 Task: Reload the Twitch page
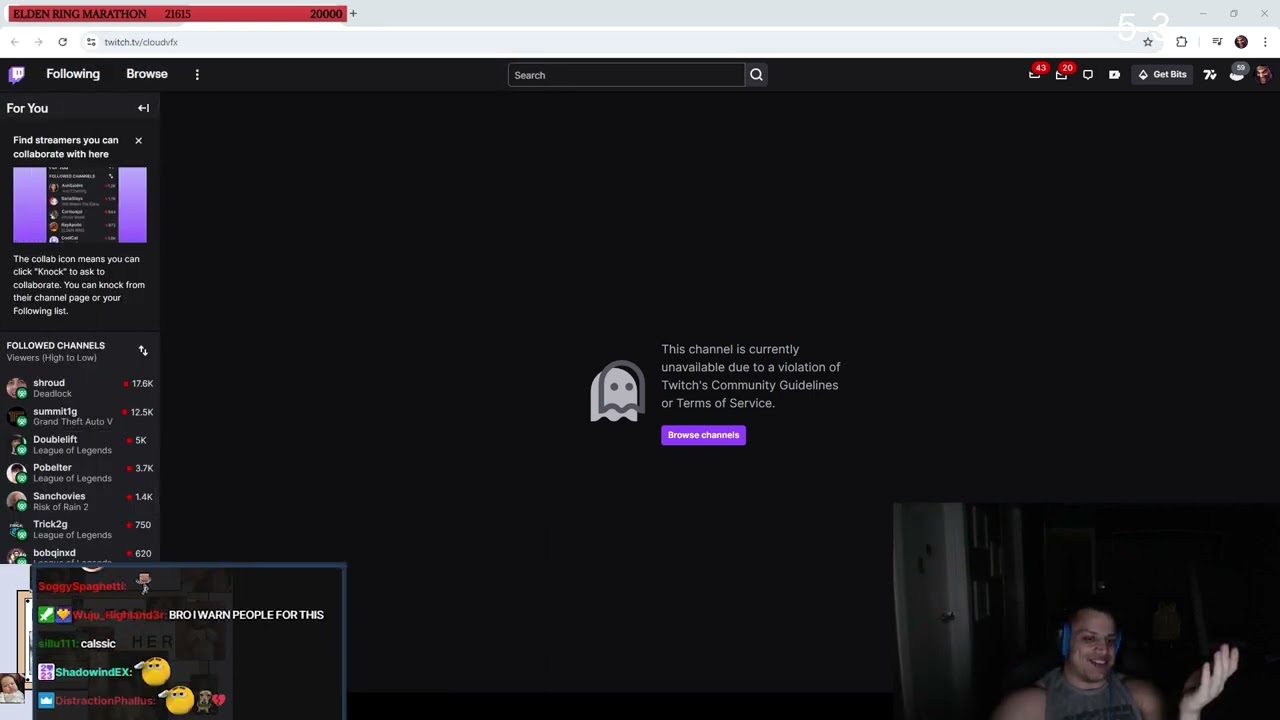pos(62,42)
